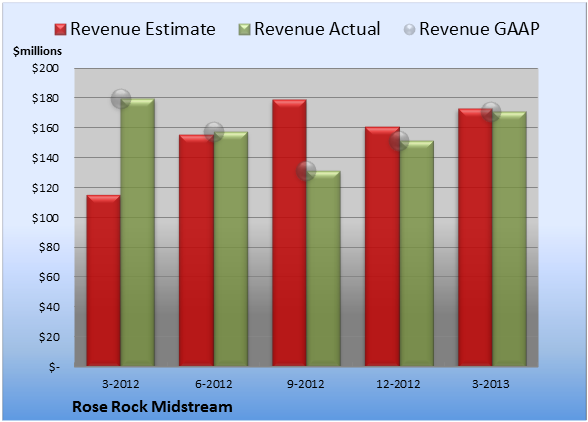Select the red estimate bar for 3-2012
588x422 pixels.
tap(104, 281)
